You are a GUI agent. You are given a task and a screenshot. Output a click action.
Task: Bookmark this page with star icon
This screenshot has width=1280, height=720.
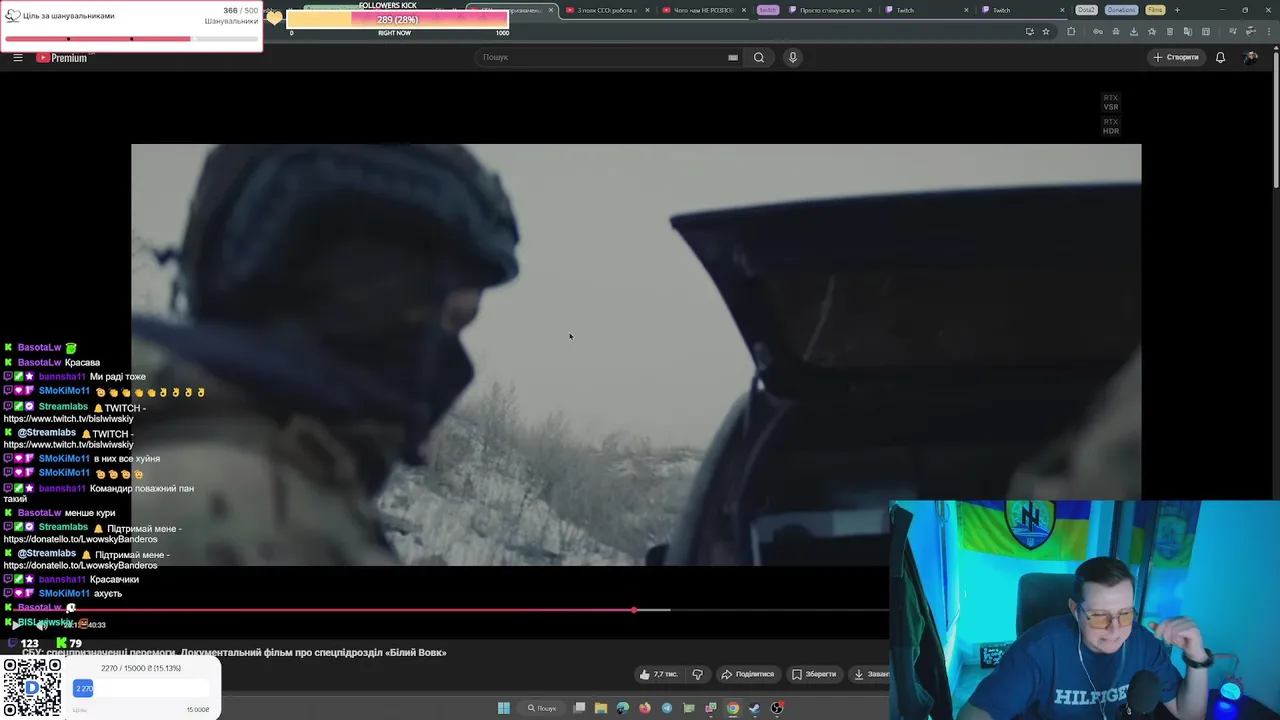pos(1046,32)
